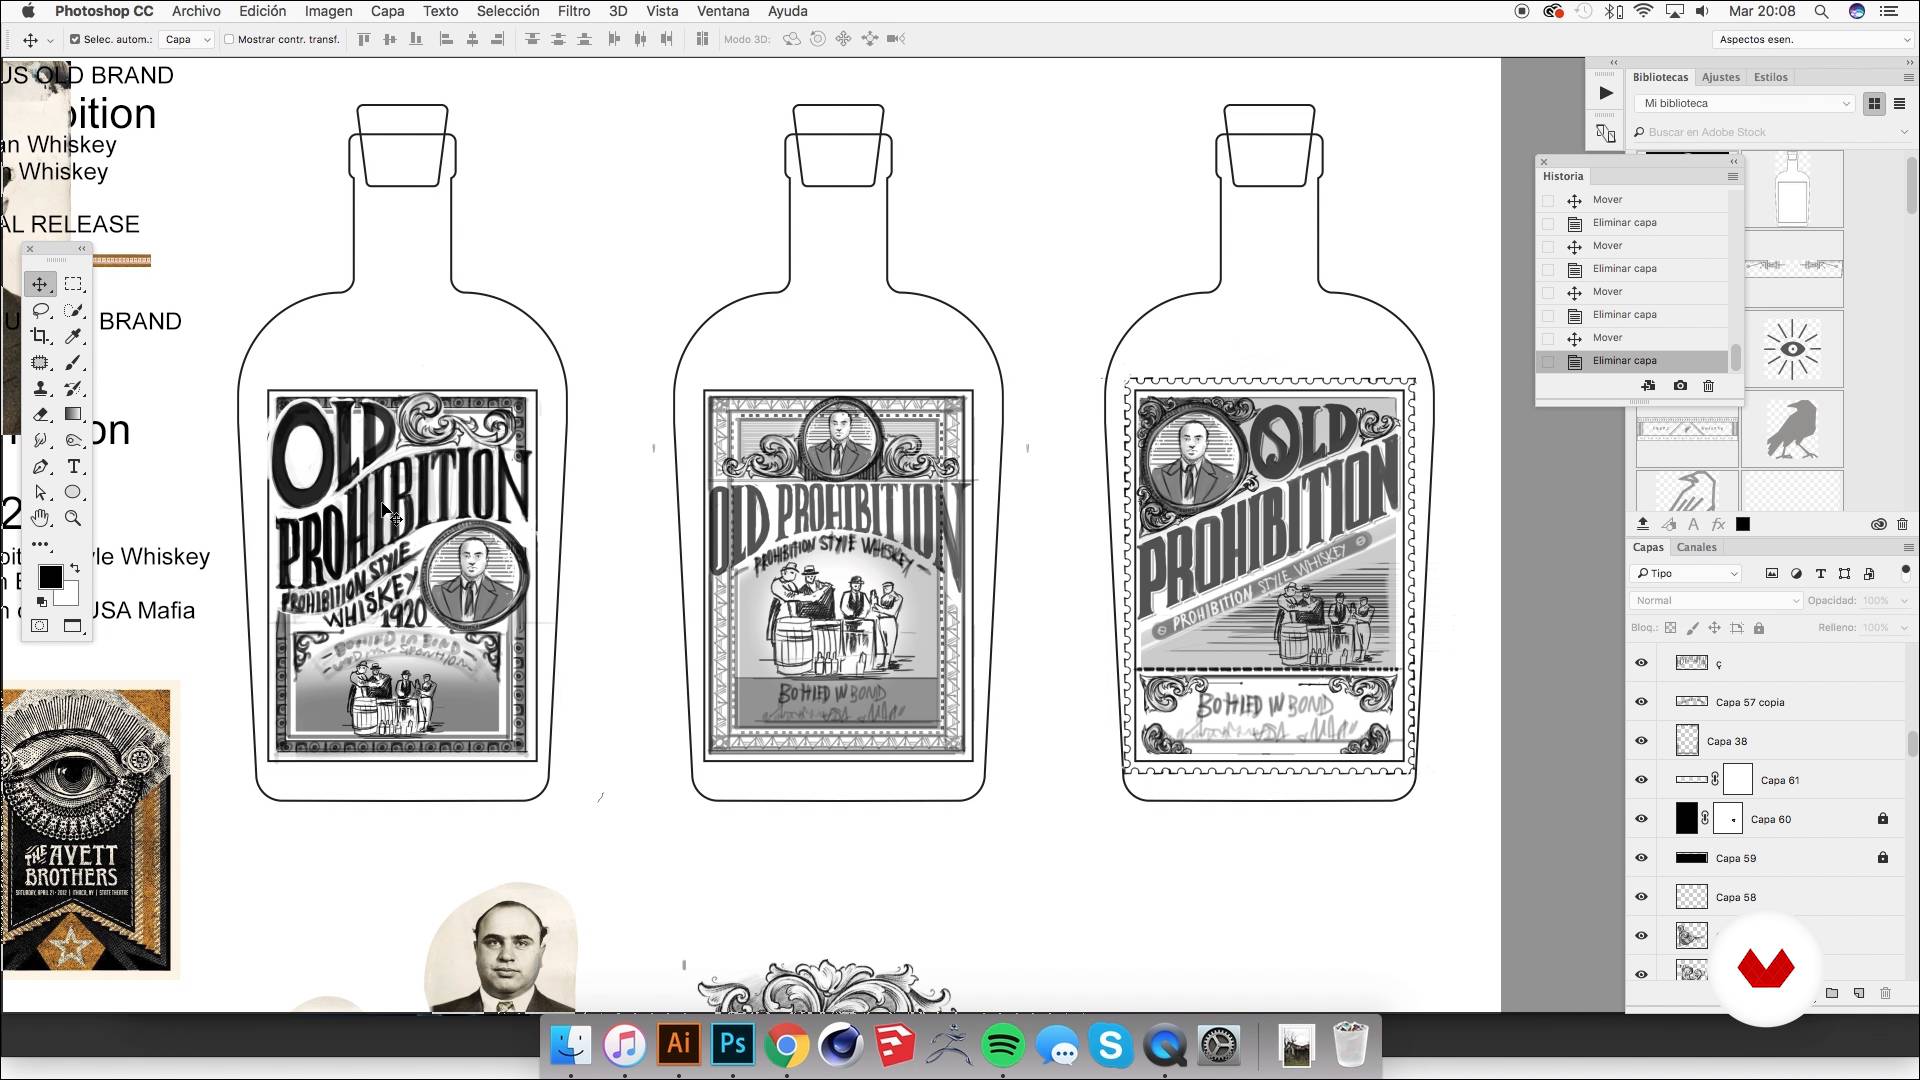The width and height of the screenshot is (1920, 1080).
Task: Select the Ellipse shape tool
Action: click(73, 493)
